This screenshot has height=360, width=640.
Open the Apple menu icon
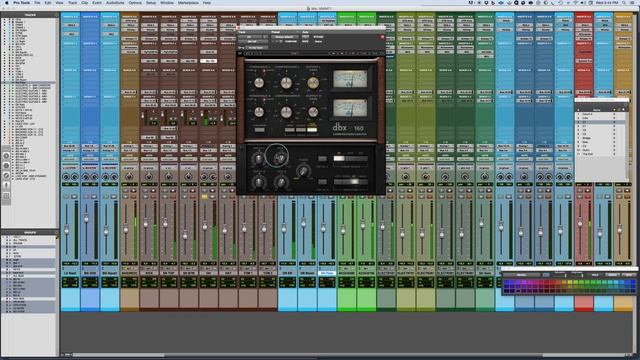[7, 3]
